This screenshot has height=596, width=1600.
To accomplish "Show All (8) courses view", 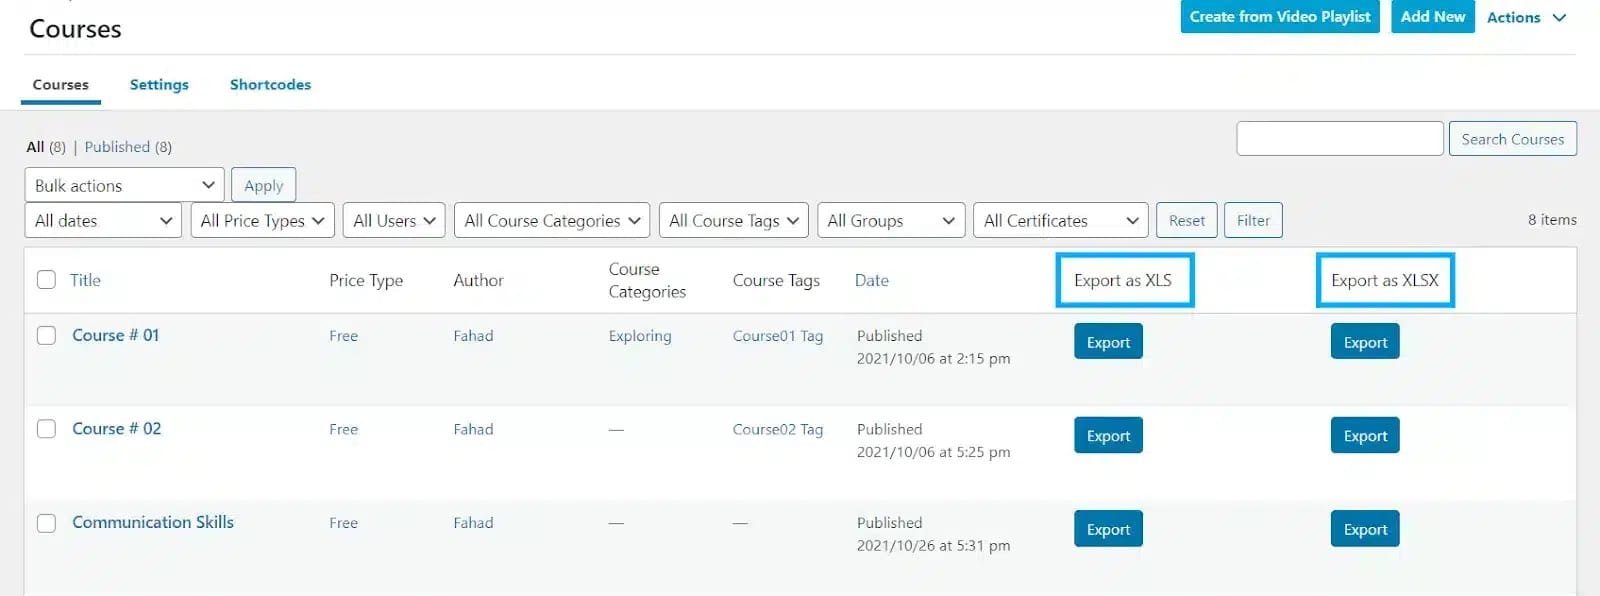I will (x=46, y=147).
